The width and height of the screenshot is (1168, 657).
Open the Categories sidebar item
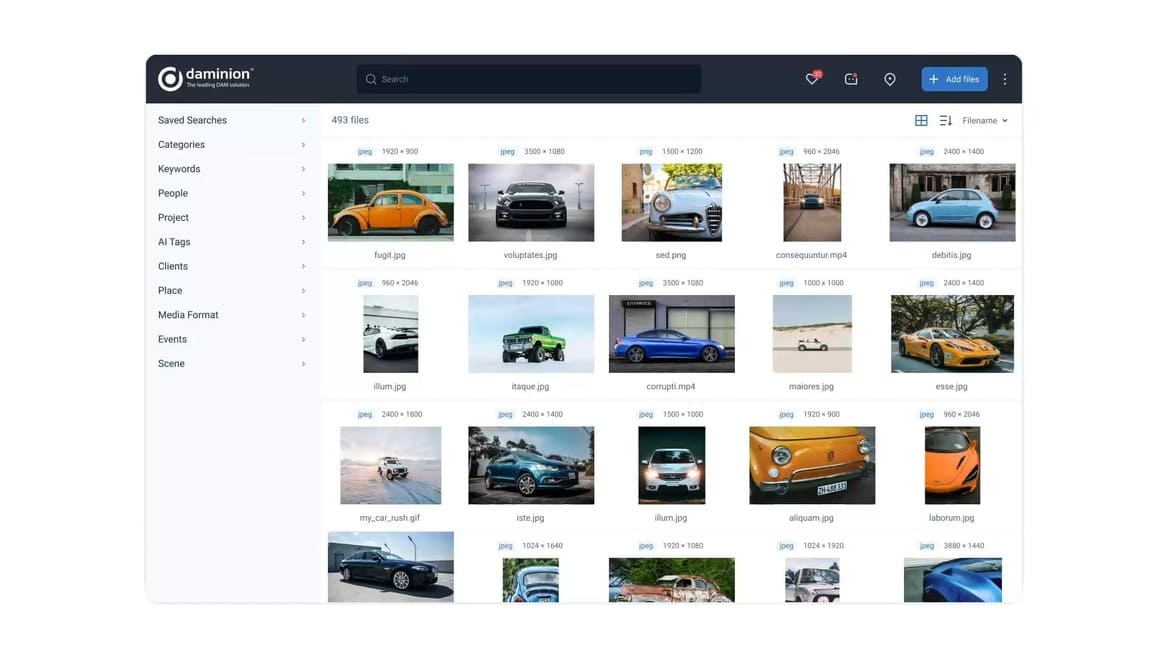click(181, 145)
